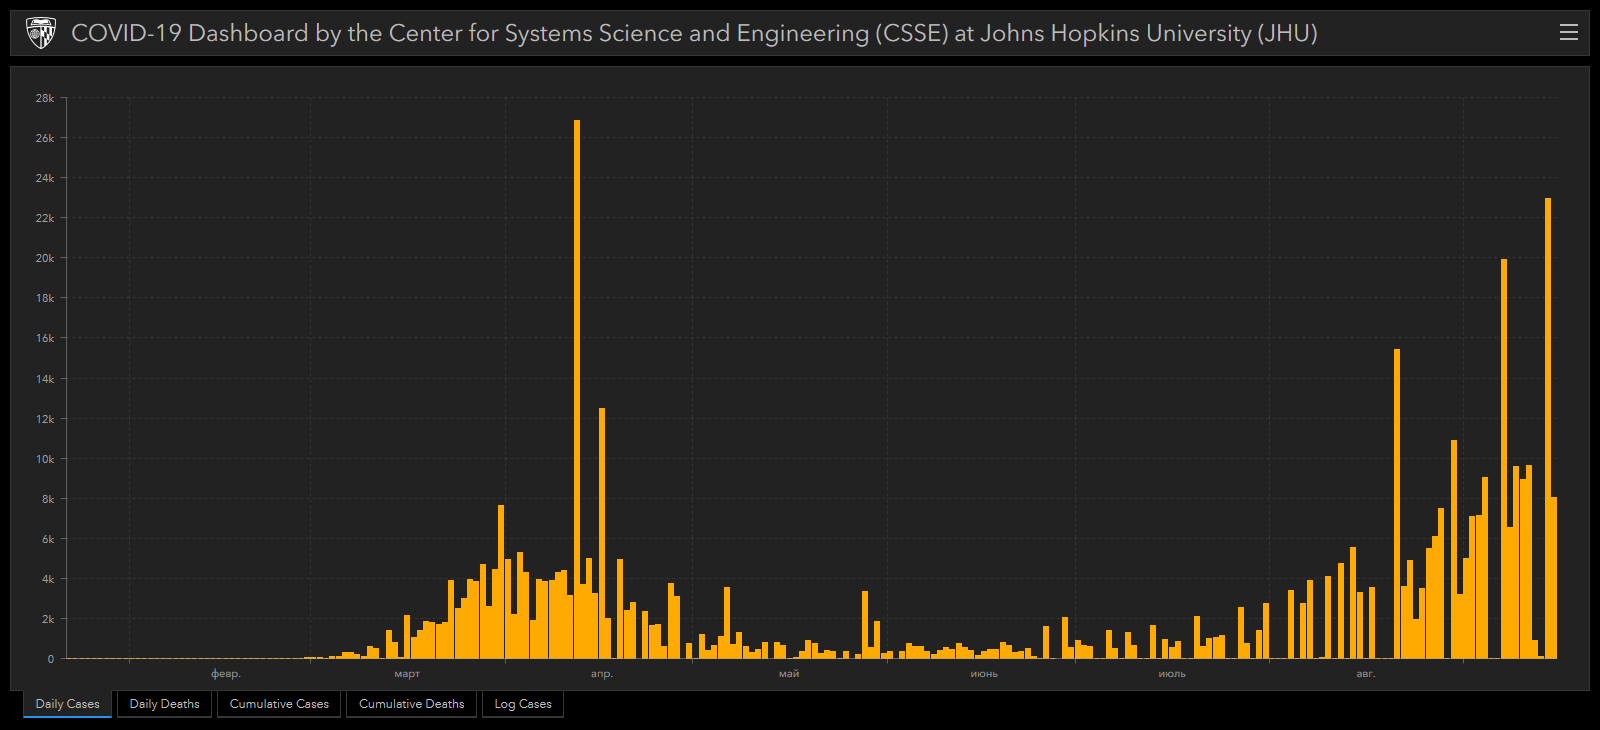Show the Log Cases chart tab

point(522,704)
